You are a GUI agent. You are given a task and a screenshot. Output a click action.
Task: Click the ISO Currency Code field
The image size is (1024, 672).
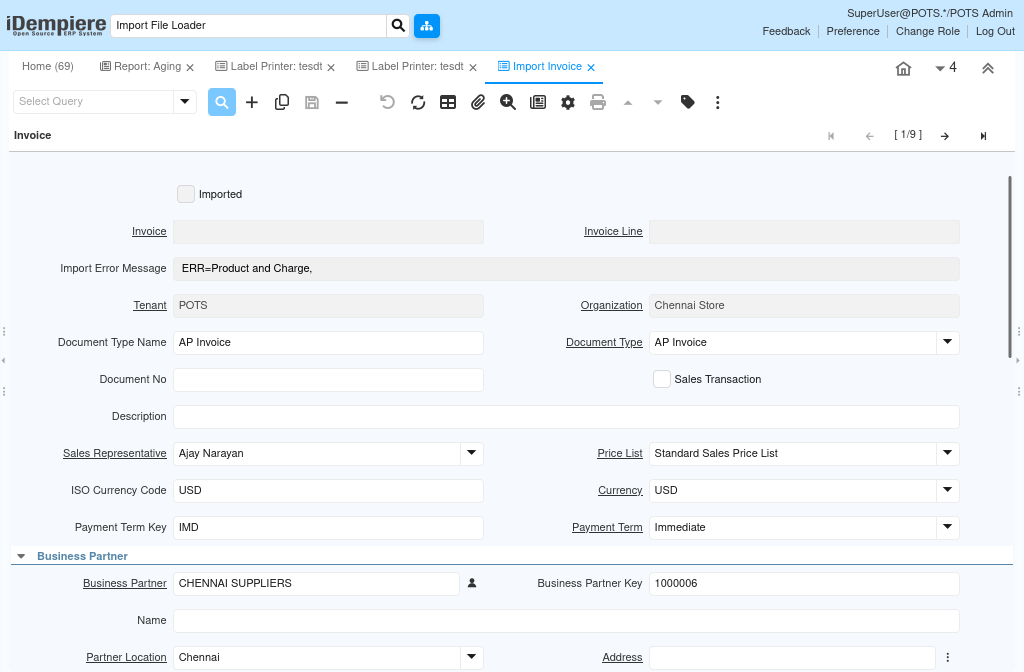pos(328,490)
